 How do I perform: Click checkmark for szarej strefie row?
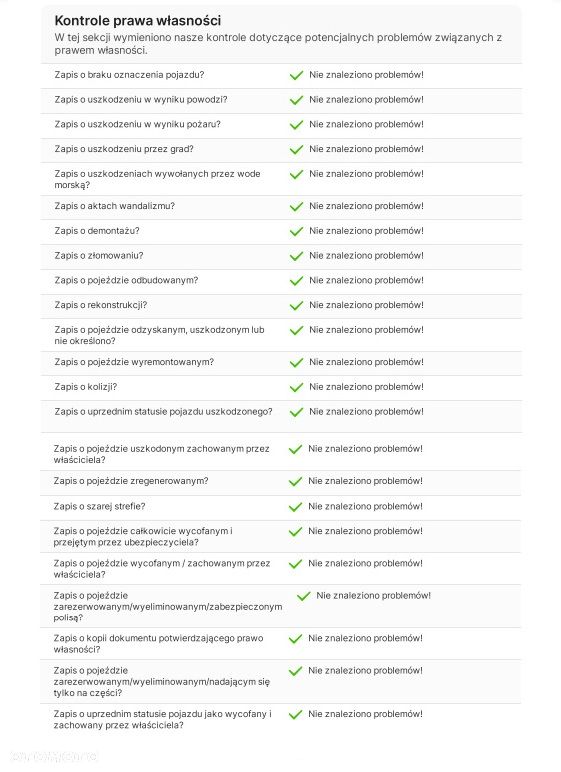(295, 507)
